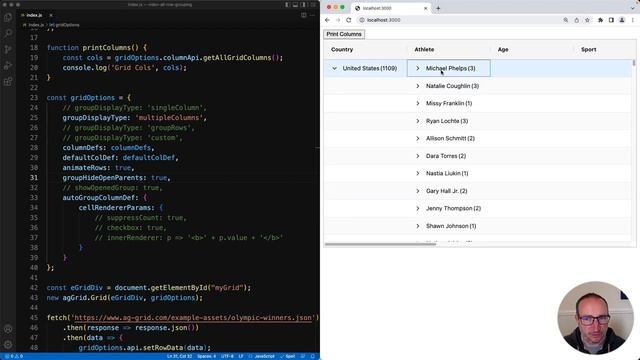Click the Print Columns button
This screenshot has height=360, width=640.
point(344,34)
